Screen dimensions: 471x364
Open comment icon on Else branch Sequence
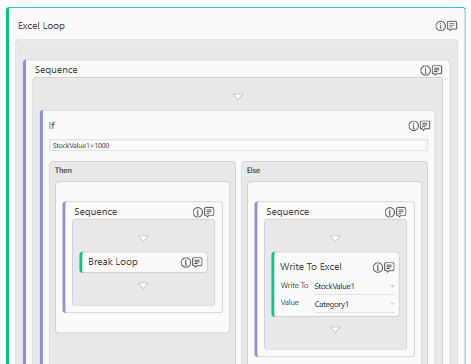pos(401,212)
